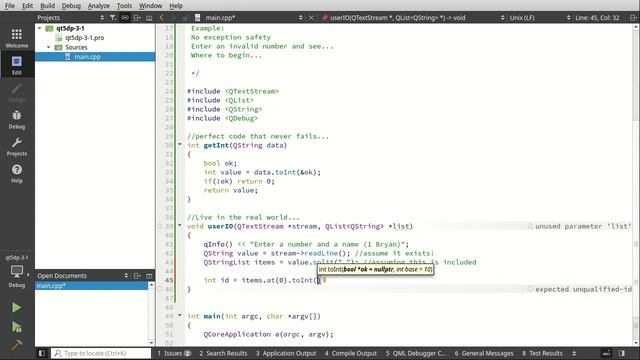Show the Issues output pane

tap(174, 353)
